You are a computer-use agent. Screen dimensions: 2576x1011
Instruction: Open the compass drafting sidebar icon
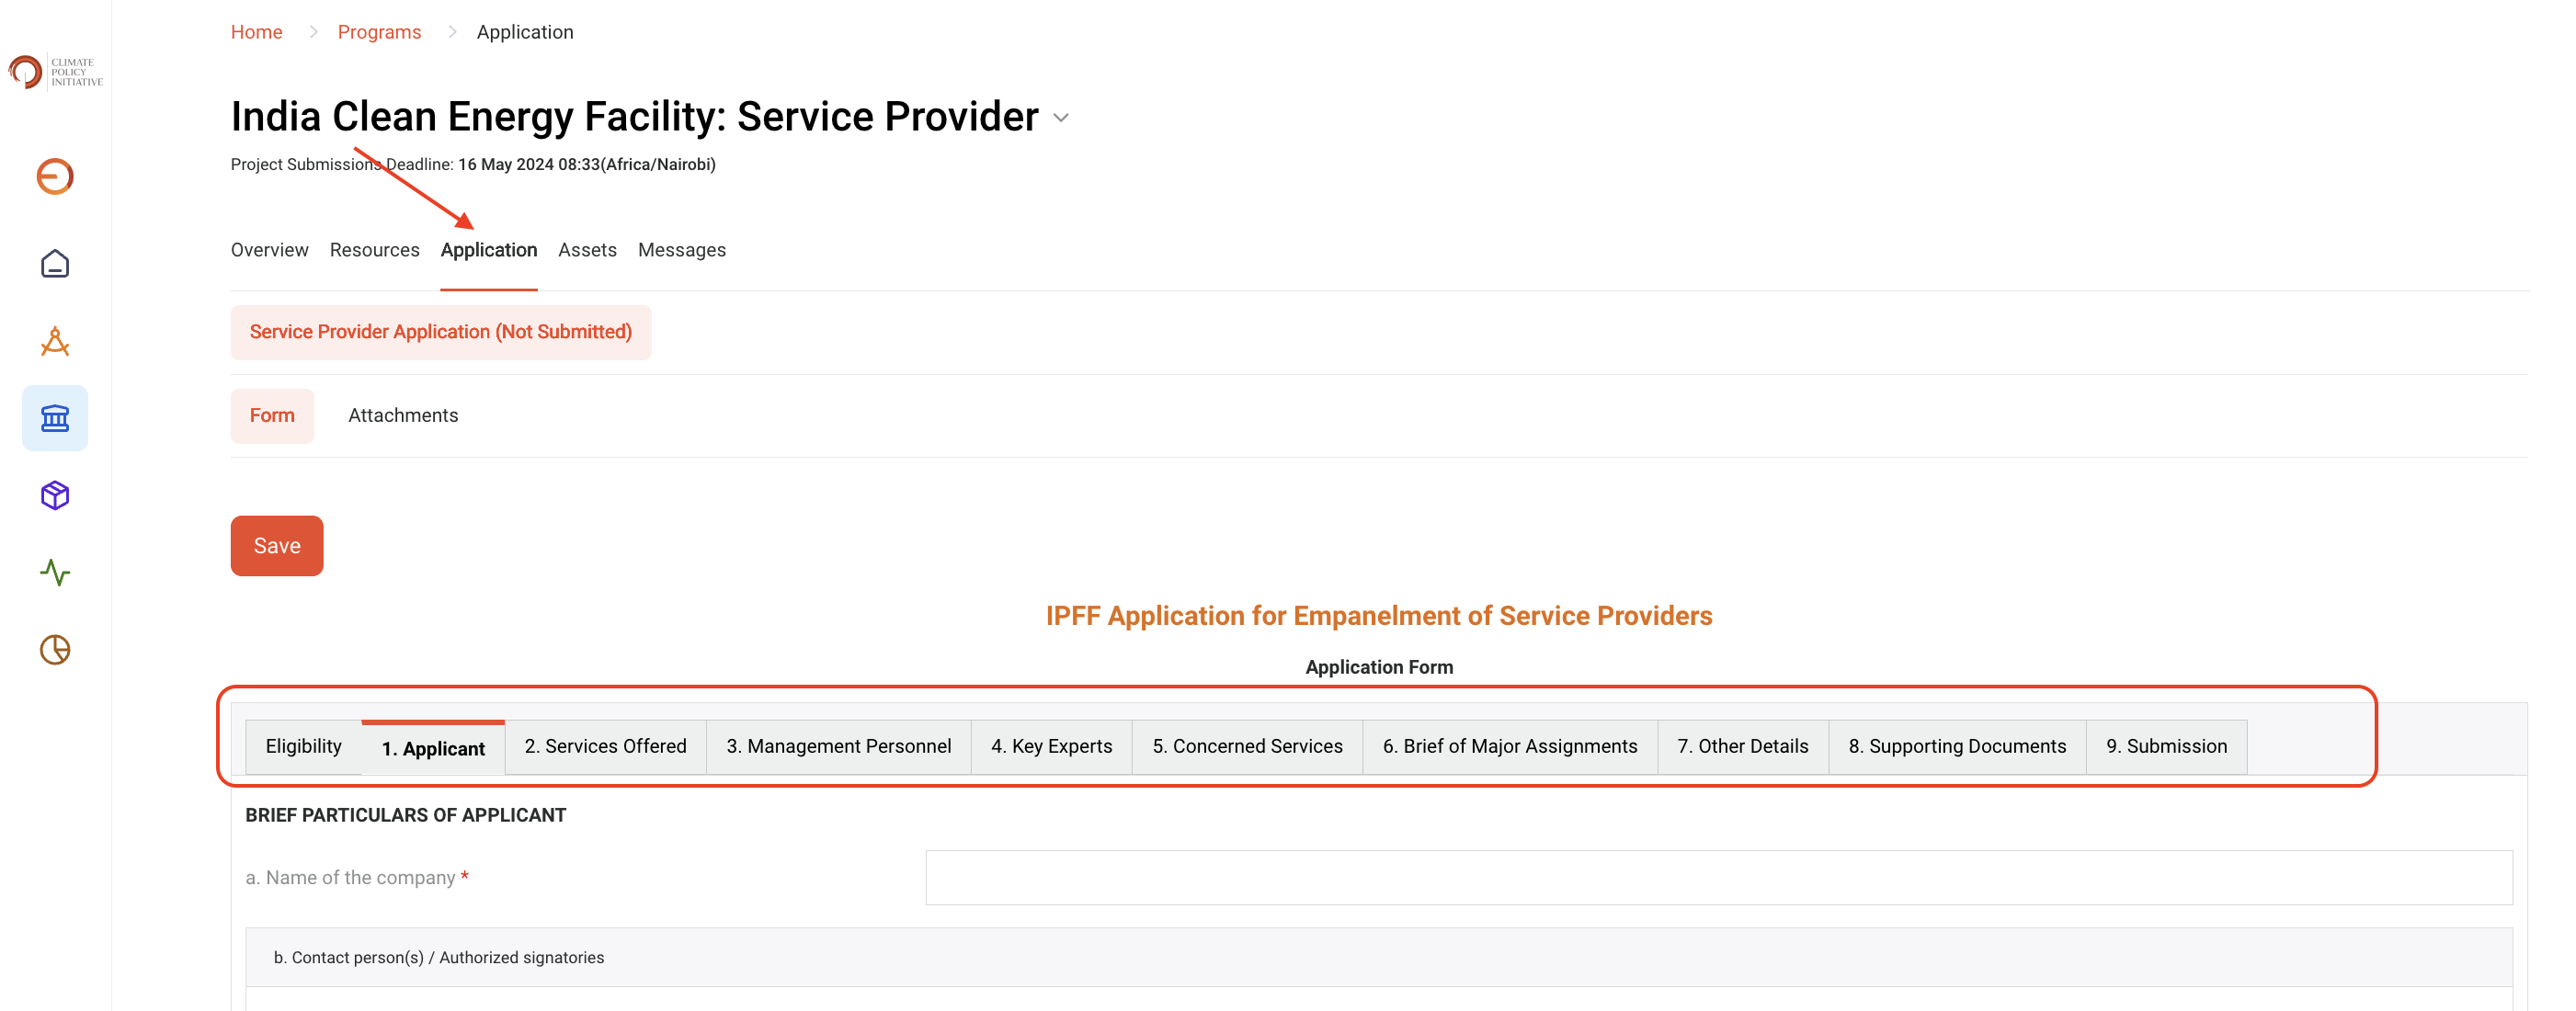[55, 341]
